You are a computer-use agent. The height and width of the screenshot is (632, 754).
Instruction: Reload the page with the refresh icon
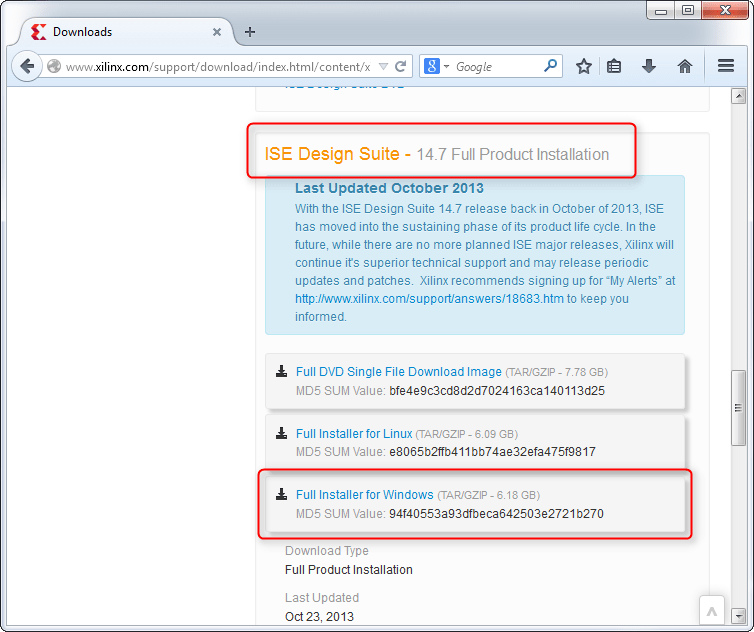[x=401, y=66]
